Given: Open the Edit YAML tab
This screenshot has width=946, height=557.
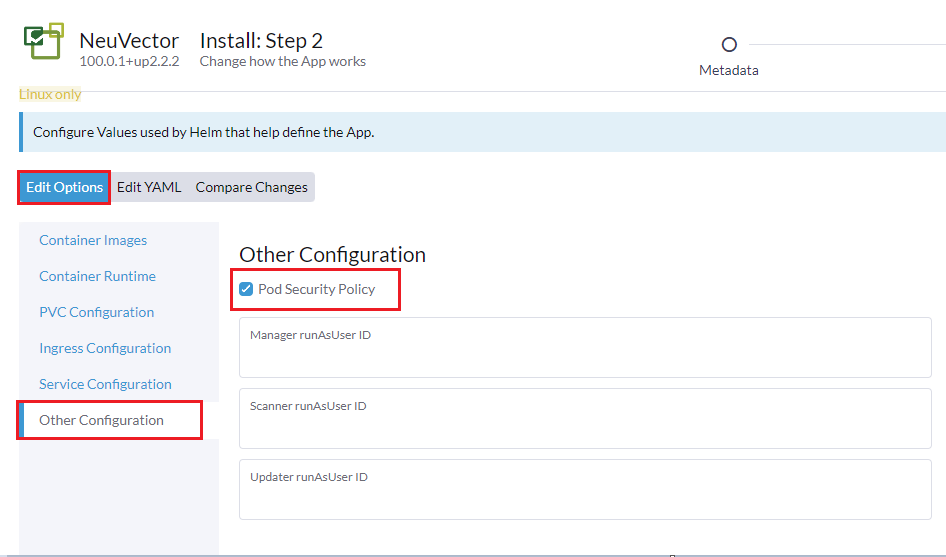Looking at the screenshot, I should (x=149, y=187).
